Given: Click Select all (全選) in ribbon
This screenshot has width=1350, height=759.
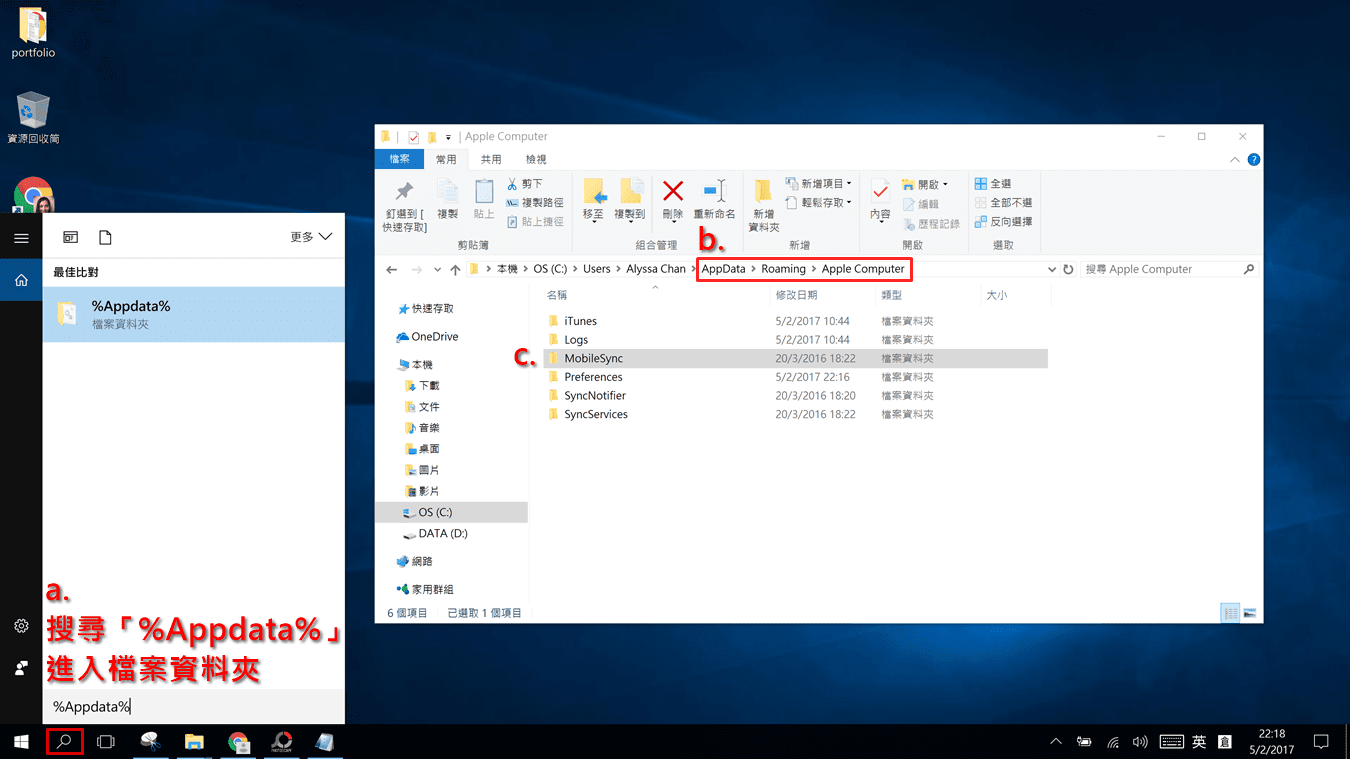Looking at the screenshot, I should coord(993,184).
